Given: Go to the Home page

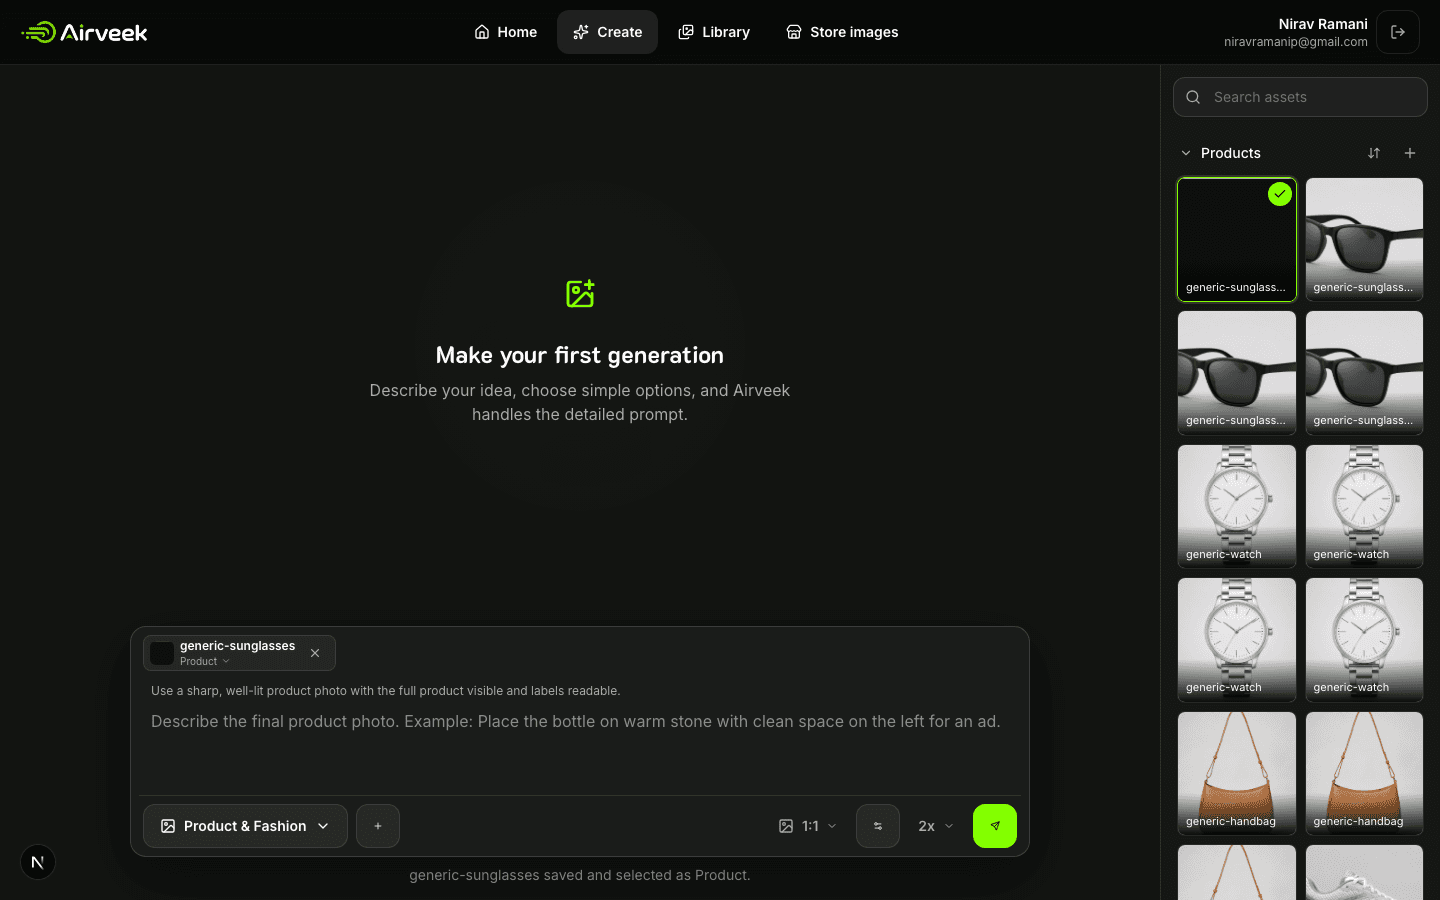Looking at the screenshot, I should coord(505,32).
